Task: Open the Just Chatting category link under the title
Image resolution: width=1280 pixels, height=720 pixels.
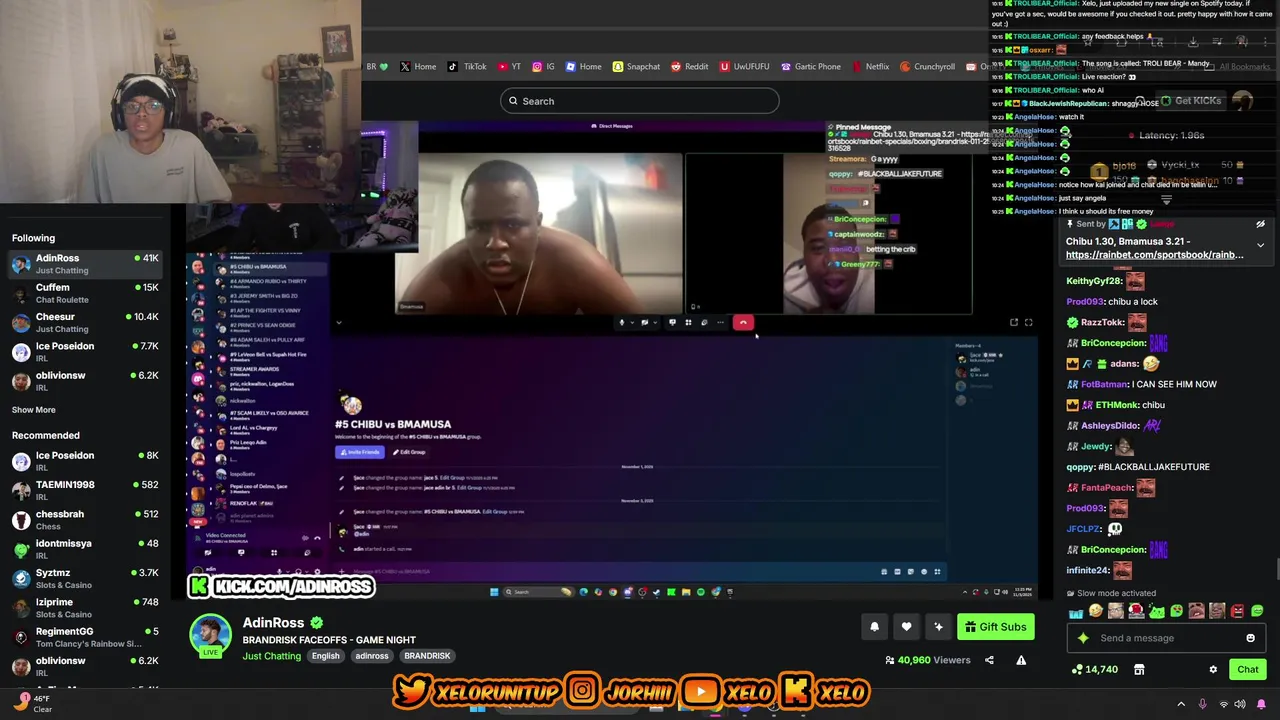Action: (x=271, y=656)
